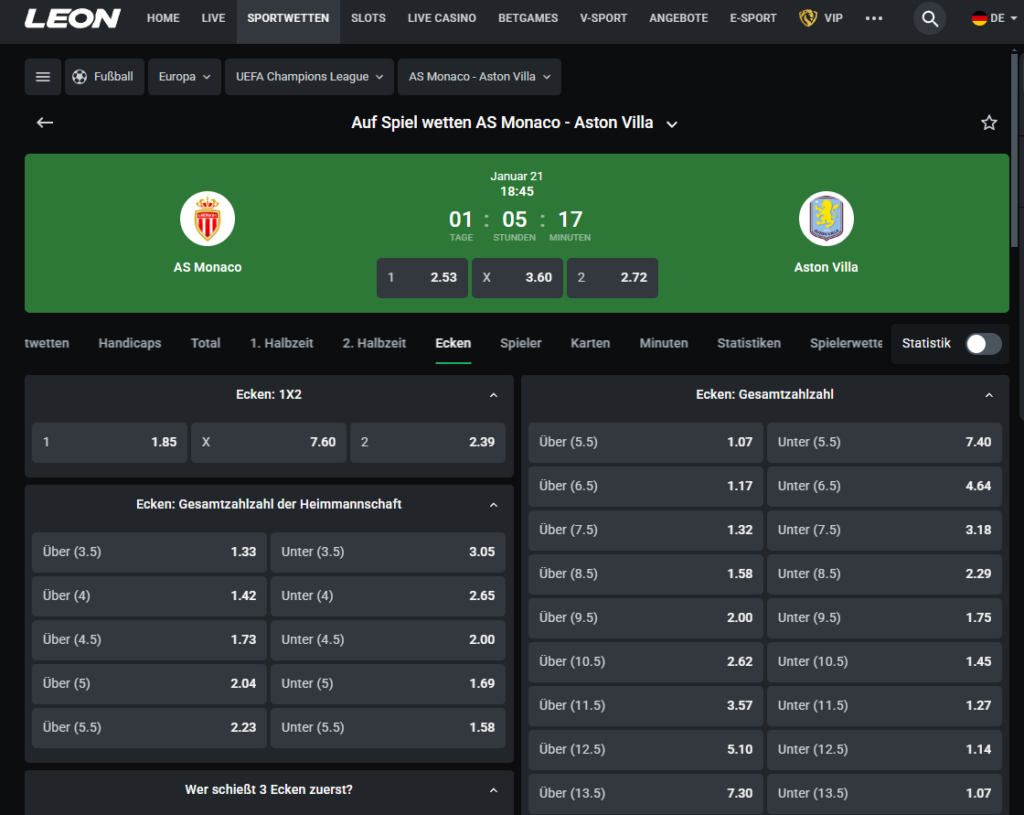This screenshot has width=1024, height=815.
Task: Toggle the Statistik switch
Action: 984,344
